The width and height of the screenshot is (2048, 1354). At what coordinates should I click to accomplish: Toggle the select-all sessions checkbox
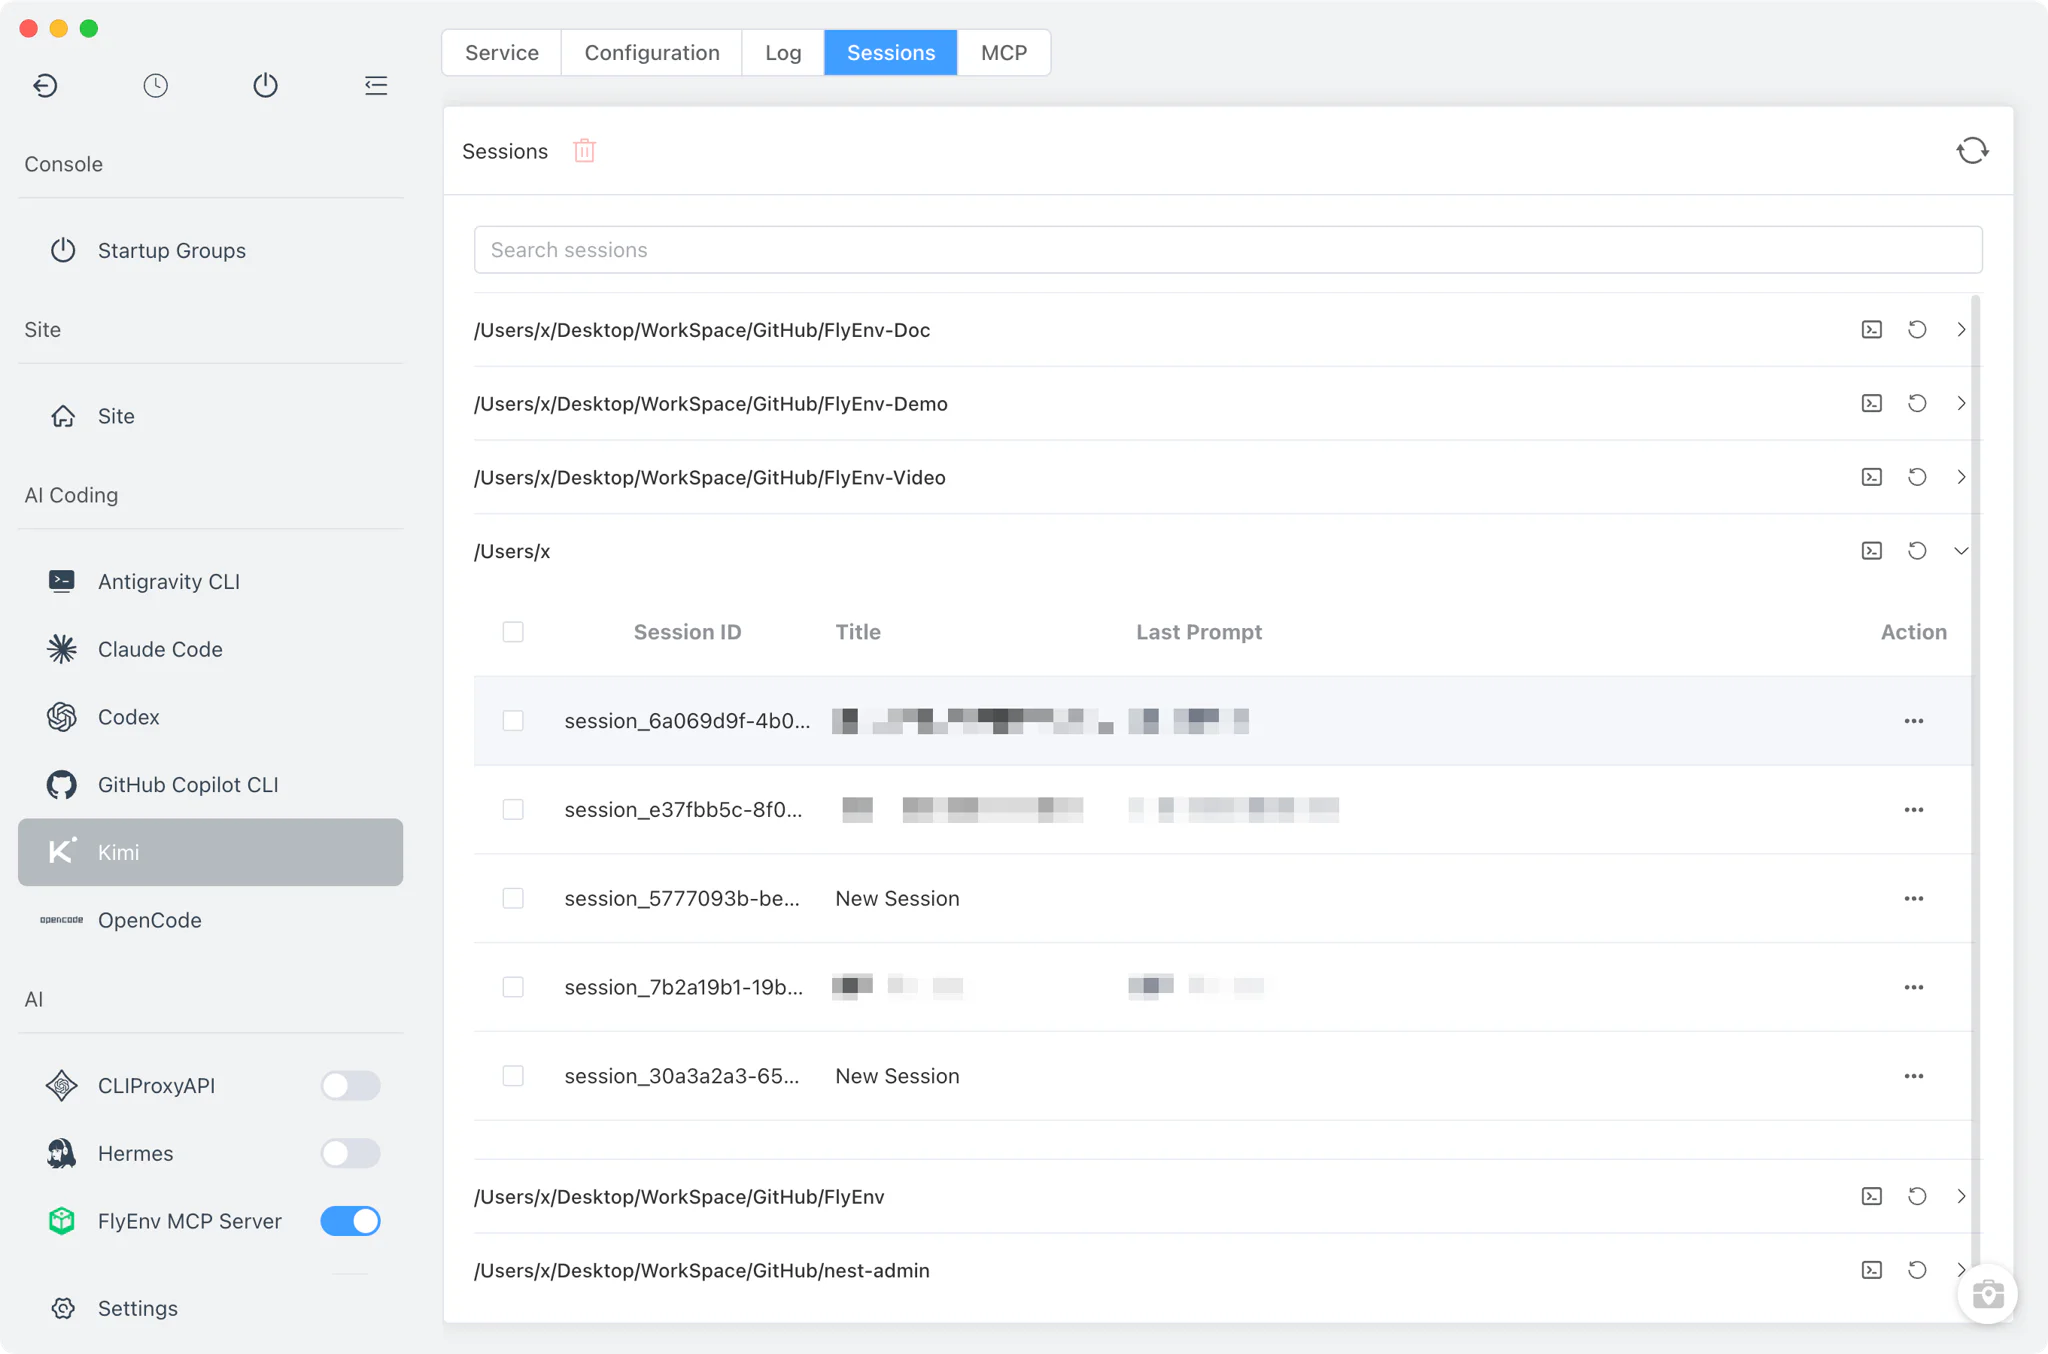pyautogui.click(x=513, y=632)
